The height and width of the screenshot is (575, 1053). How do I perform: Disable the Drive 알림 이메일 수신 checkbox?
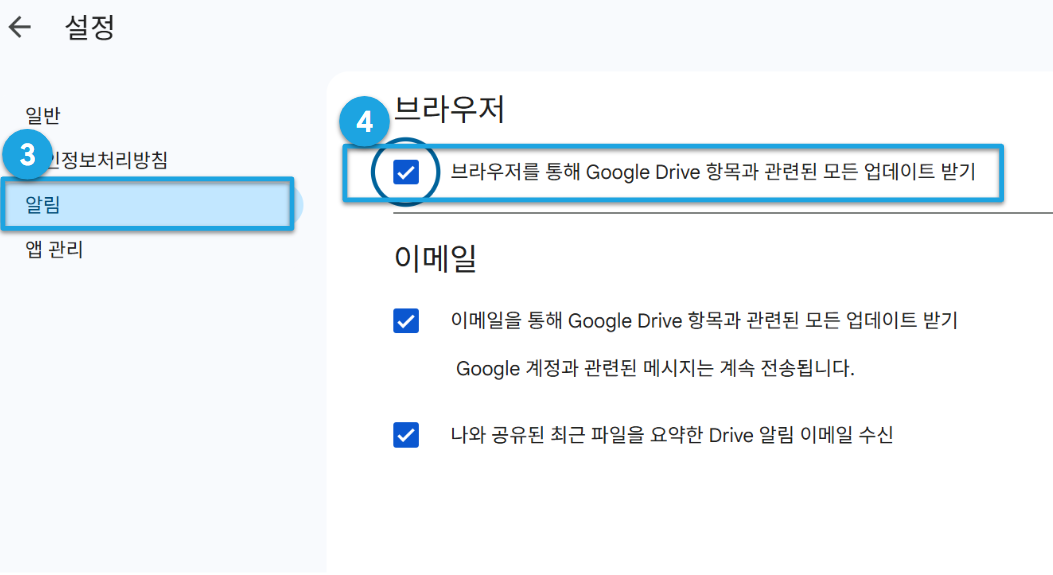(x=406, y=435)
